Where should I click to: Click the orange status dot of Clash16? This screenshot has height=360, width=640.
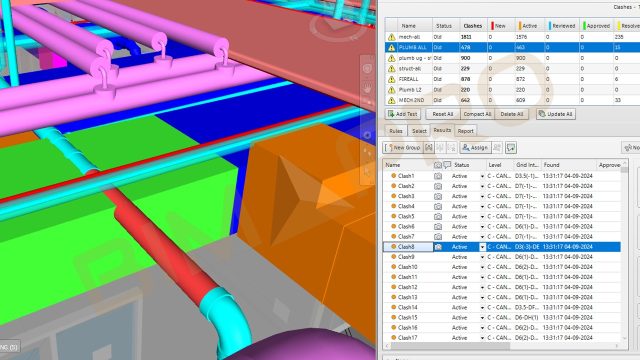(x=393, y=327)
